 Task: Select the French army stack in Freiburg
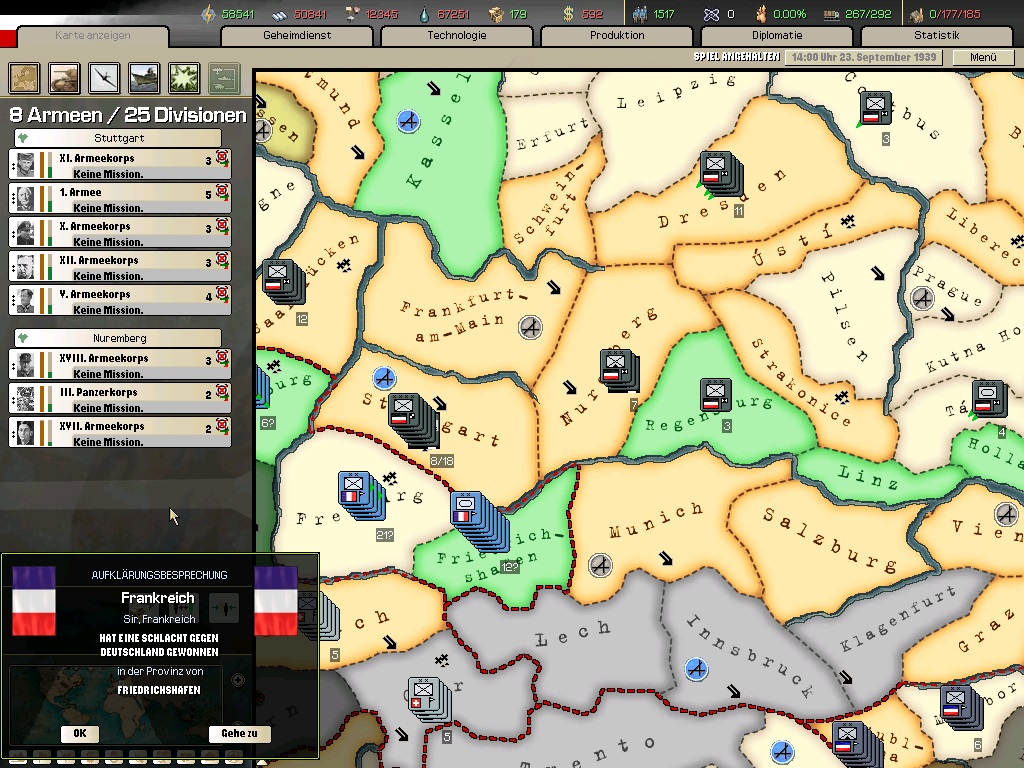361,494
